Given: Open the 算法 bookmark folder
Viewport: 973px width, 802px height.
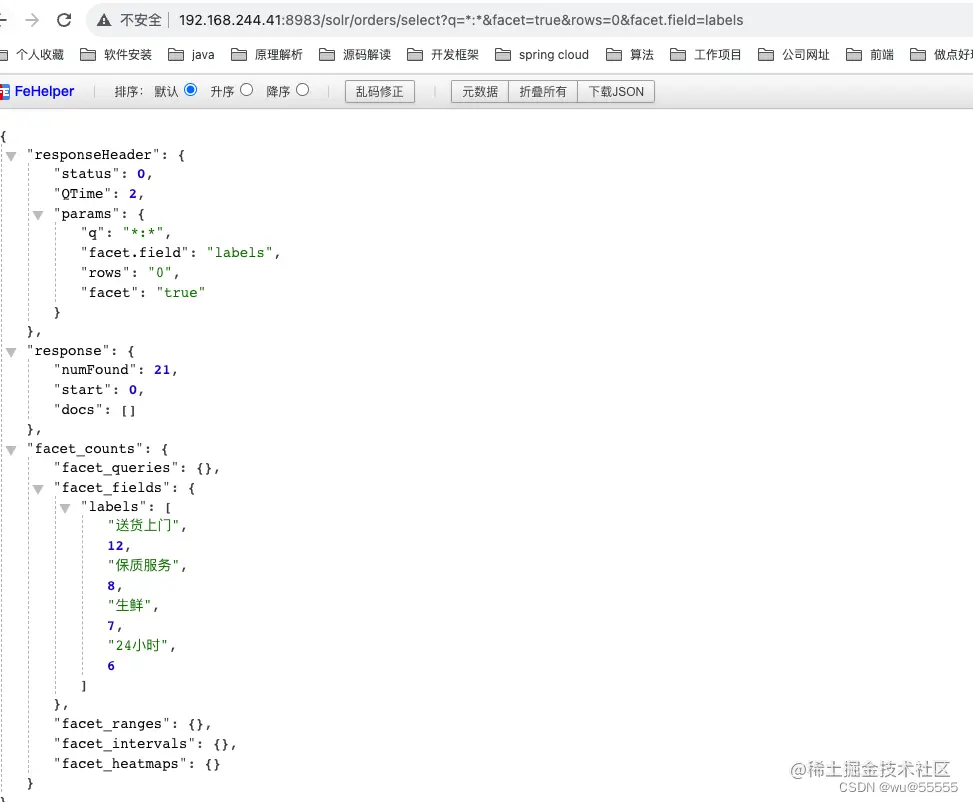Looking at the screenshot, I should pyautogui.click(x=630, y=55).
